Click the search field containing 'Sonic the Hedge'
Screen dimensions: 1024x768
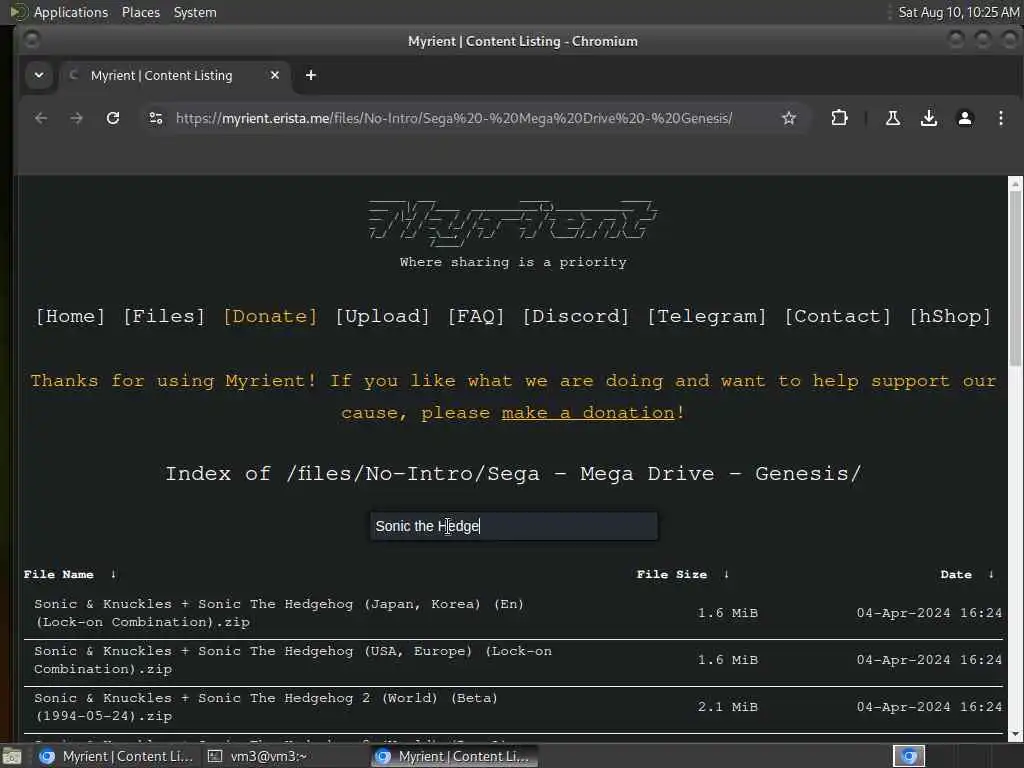coord(514,526)
